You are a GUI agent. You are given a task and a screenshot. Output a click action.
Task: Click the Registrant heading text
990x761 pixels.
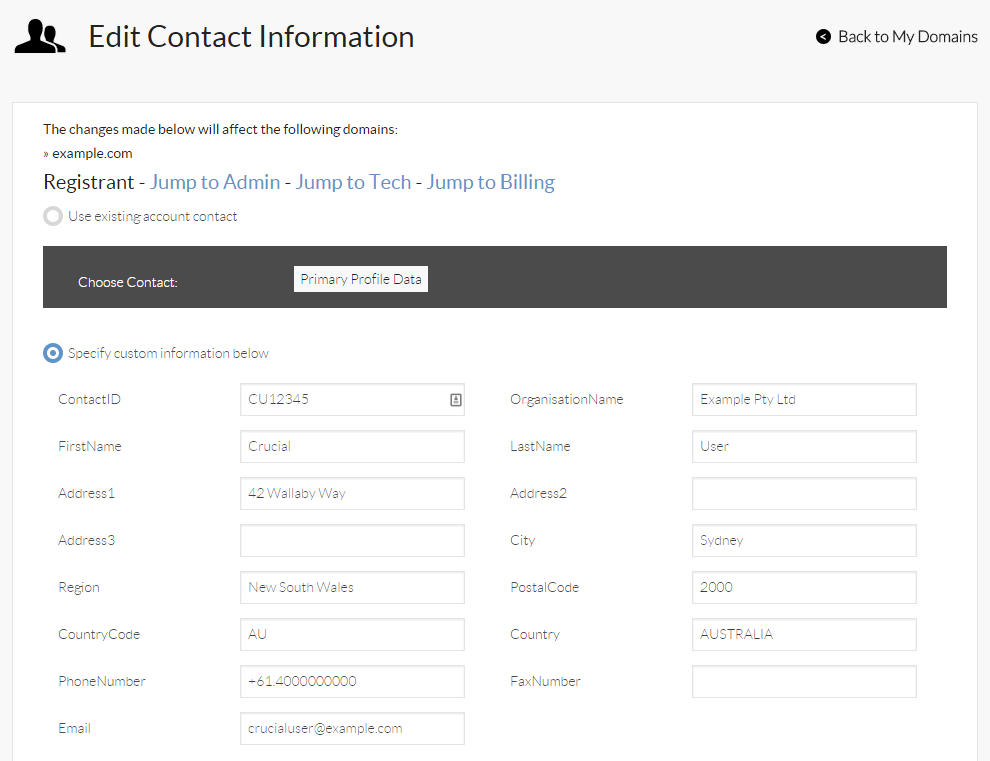click(x=88, y=182)
